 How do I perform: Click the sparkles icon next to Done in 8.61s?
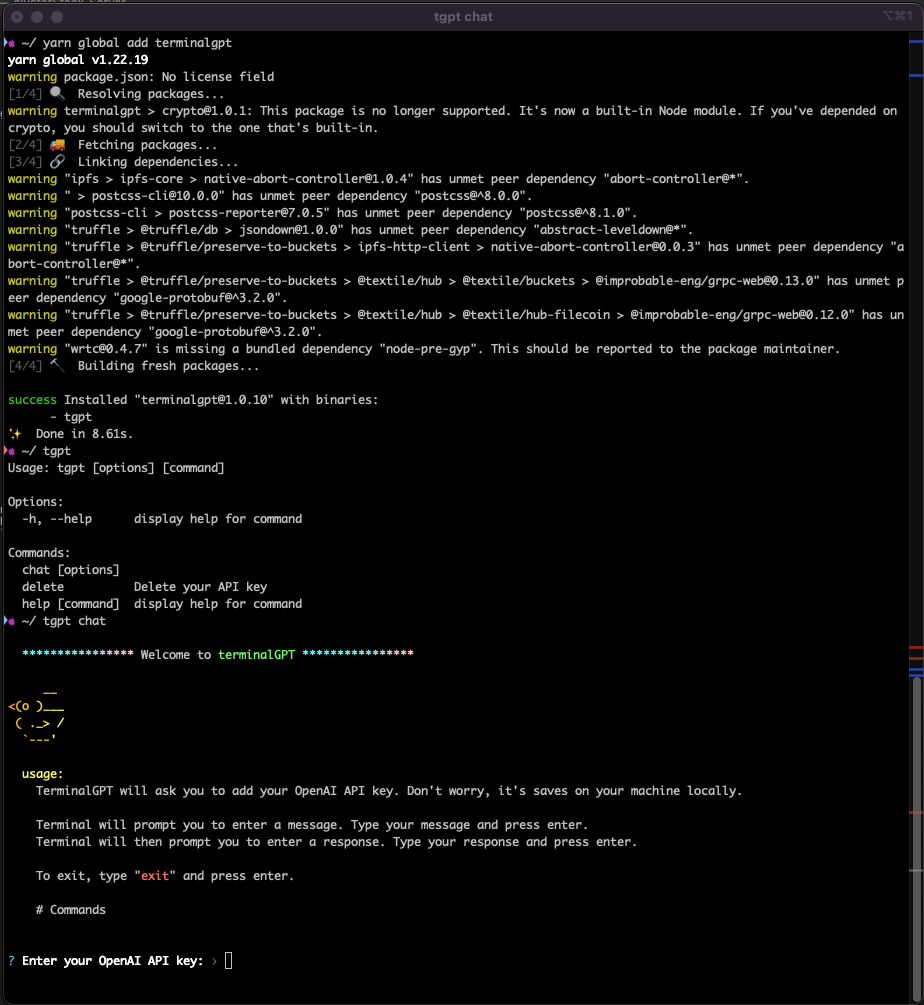pos(15,433)
